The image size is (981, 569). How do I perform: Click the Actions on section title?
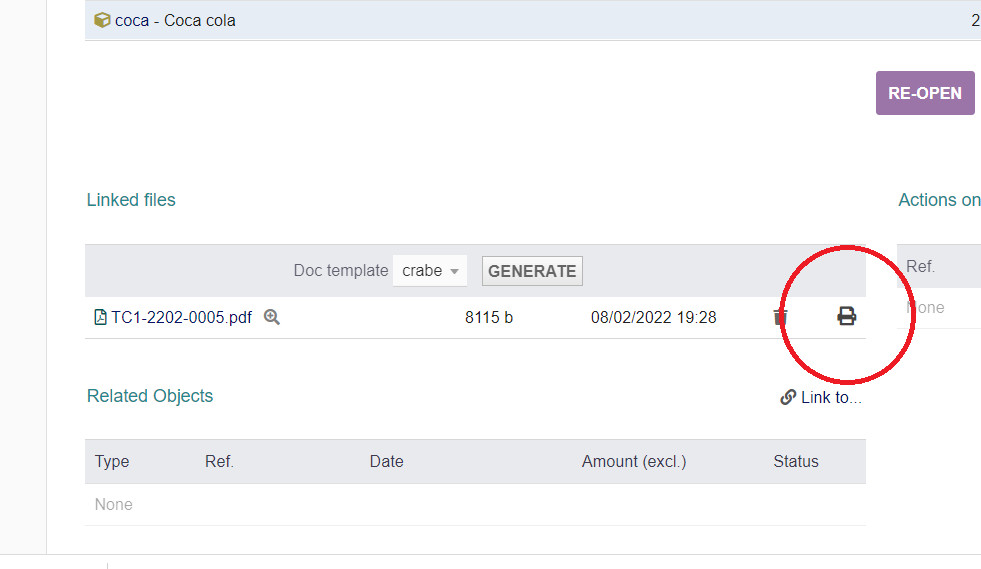click(938, 200)
